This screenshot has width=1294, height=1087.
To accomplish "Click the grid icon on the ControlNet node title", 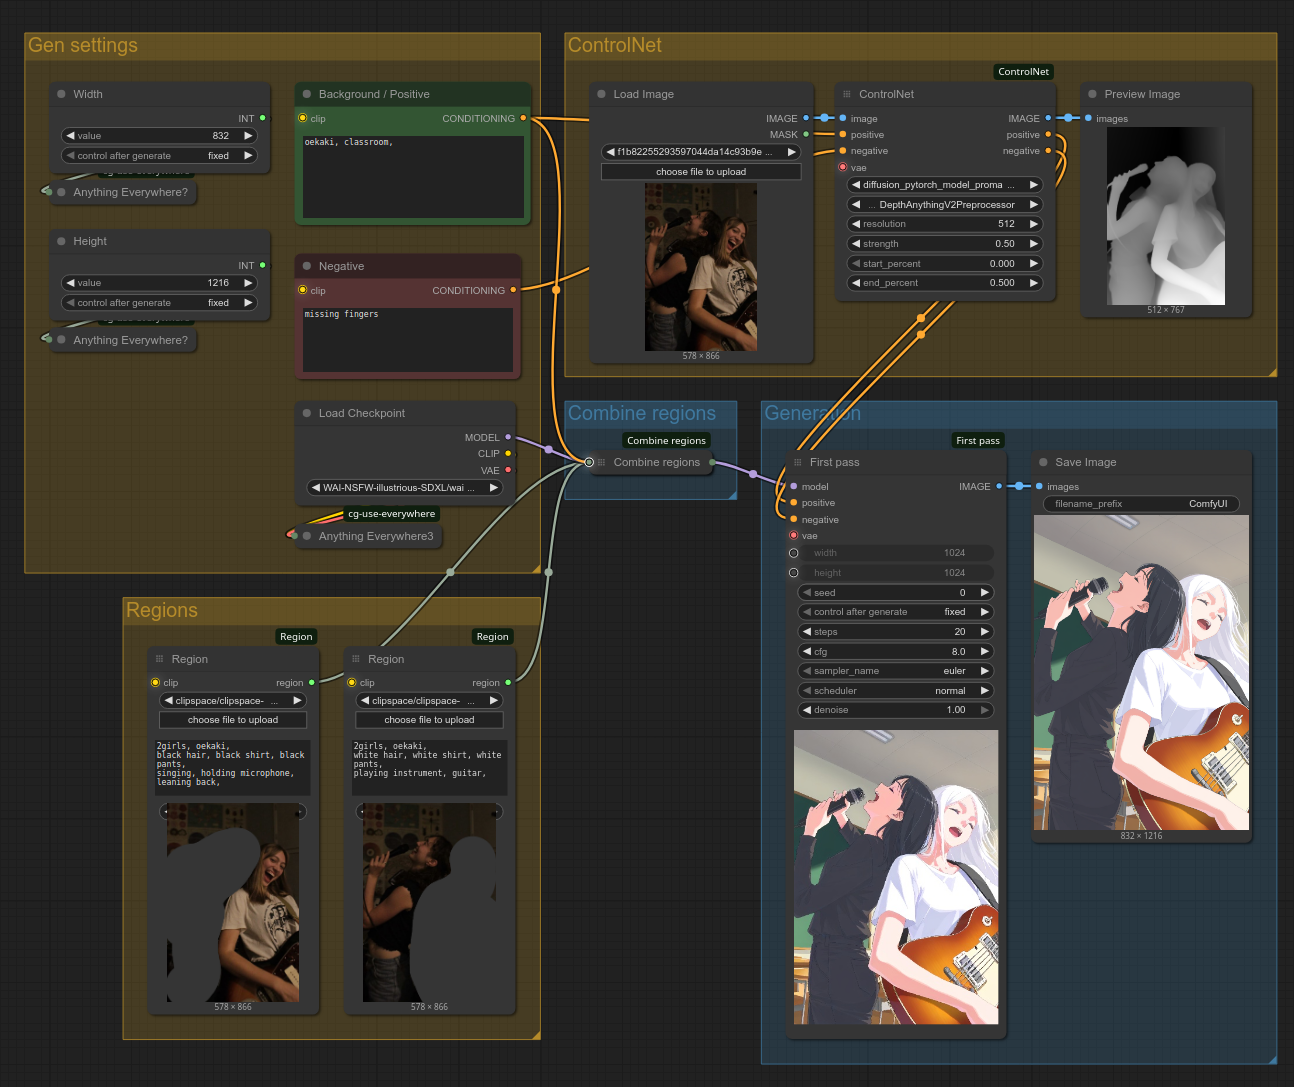I will coord(847,94).
